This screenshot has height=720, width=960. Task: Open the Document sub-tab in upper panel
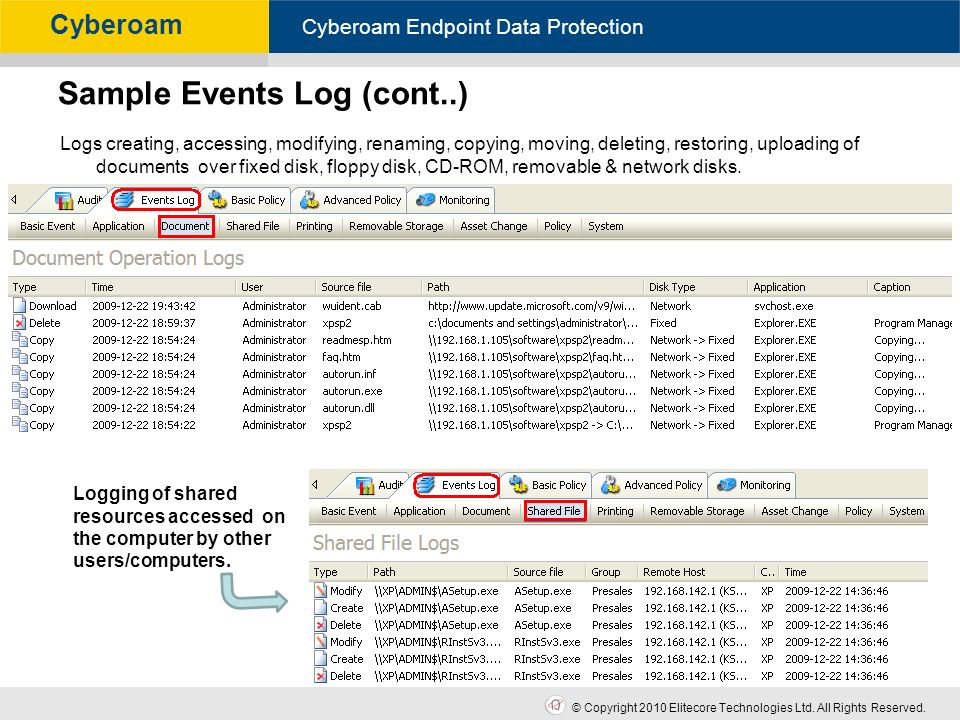[x=186, y=226]
